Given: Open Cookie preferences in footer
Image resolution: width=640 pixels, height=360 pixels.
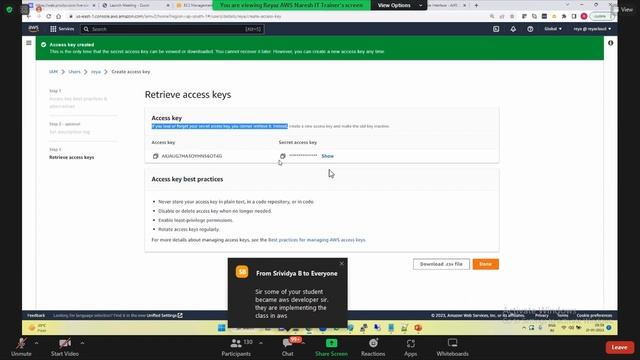Looking at the screenshot, I should (x=594, y=316).
